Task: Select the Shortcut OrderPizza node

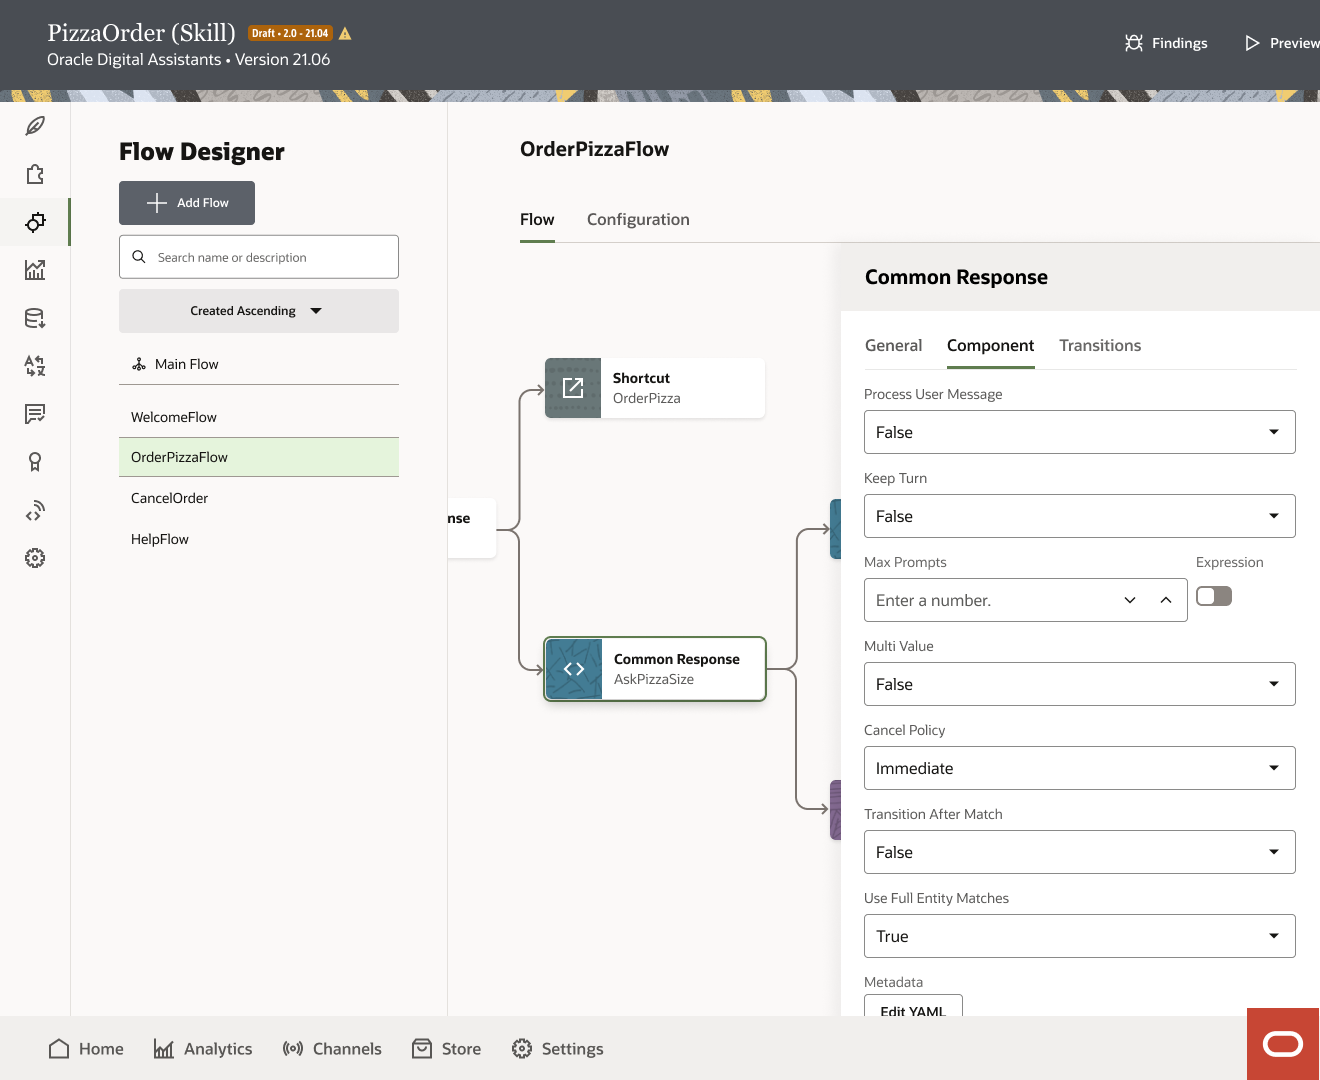Action: point(655,388)
